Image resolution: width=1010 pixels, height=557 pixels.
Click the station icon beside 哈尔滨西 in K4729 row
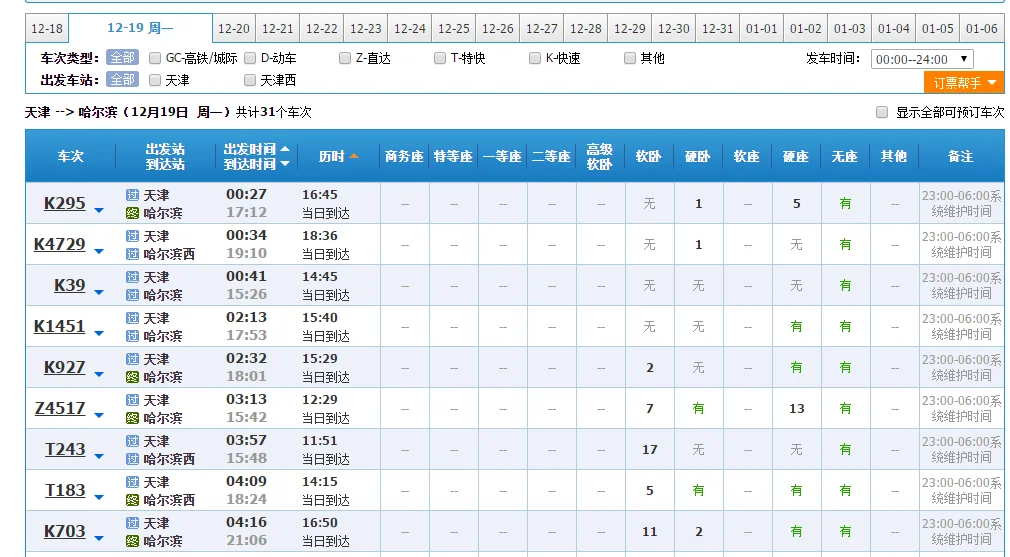tap(132, 254)
